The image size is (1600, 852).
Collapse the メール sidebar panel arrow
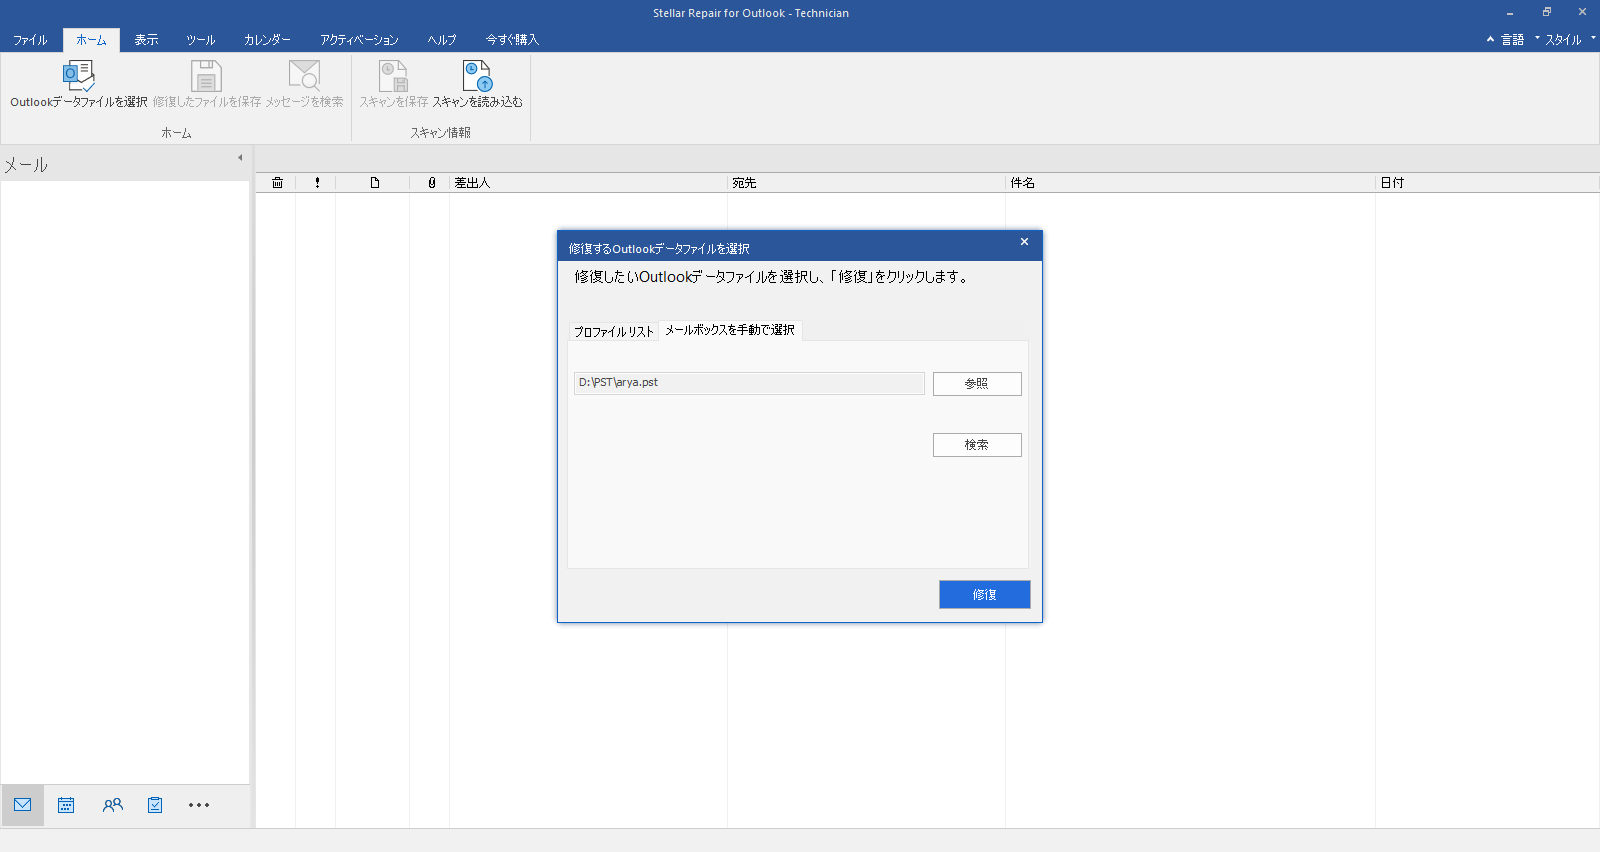240,158
